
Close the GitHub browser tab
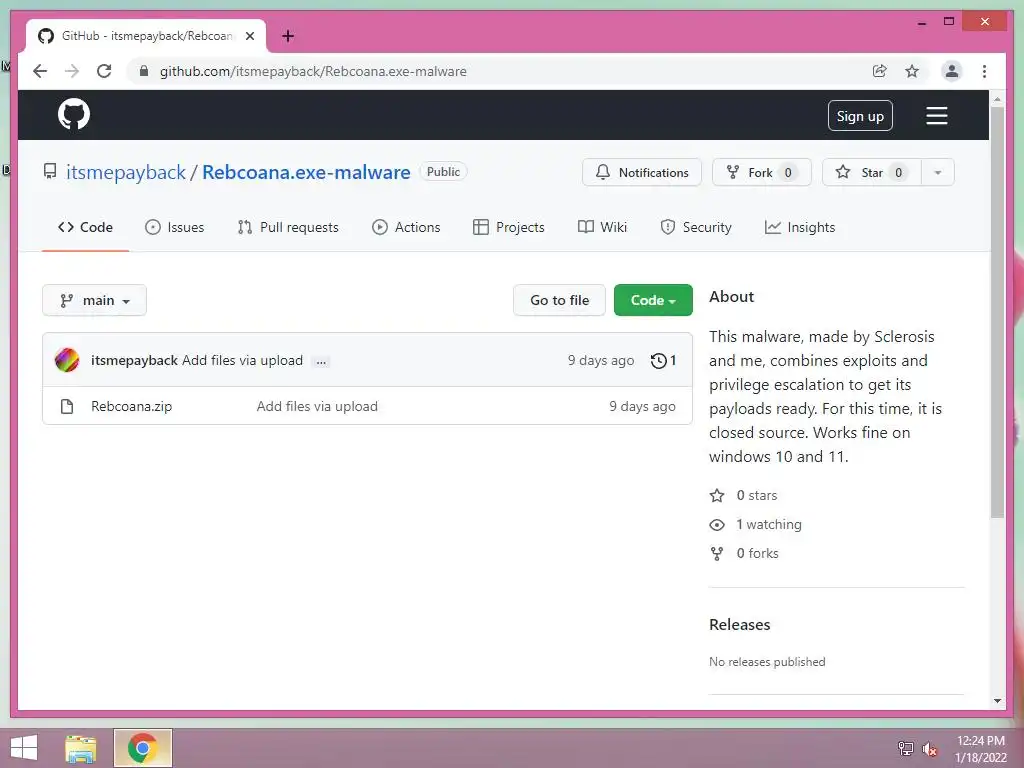[x=249, y=36]
